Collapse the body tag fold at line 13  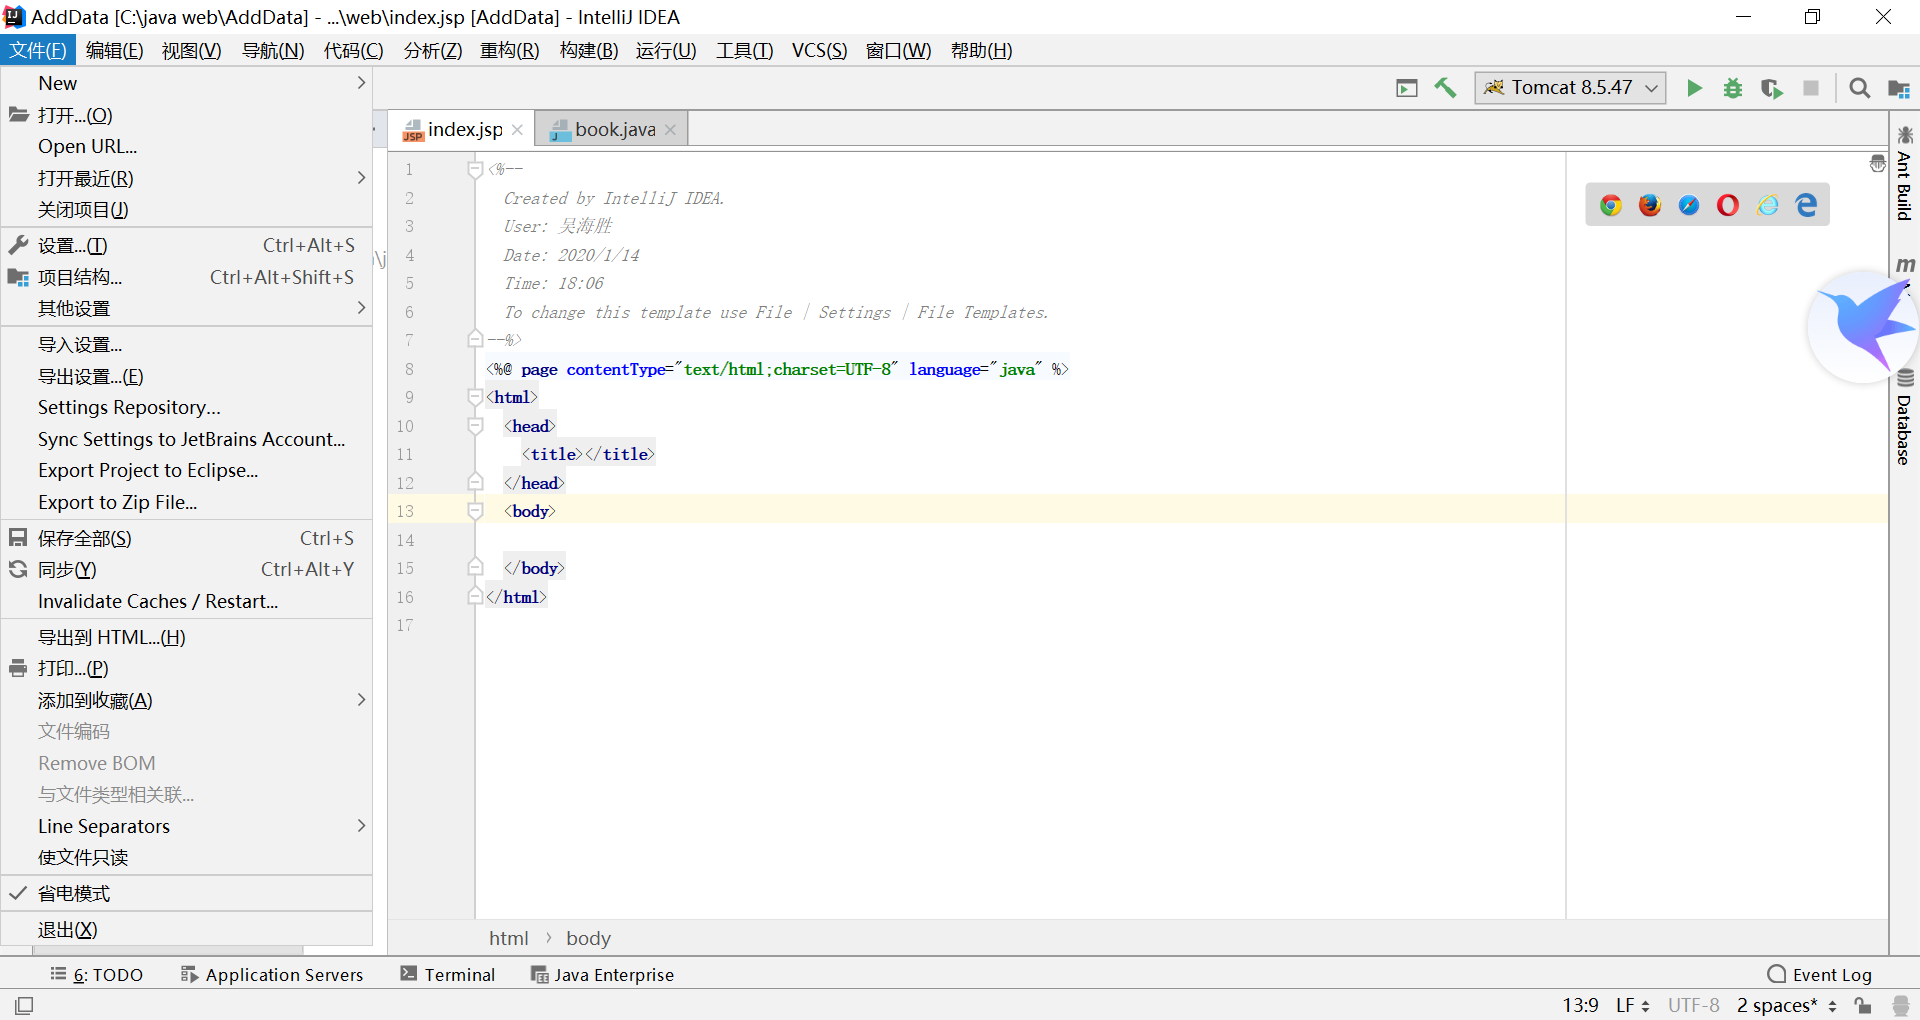pyautogui.click(x=475, y=511)
